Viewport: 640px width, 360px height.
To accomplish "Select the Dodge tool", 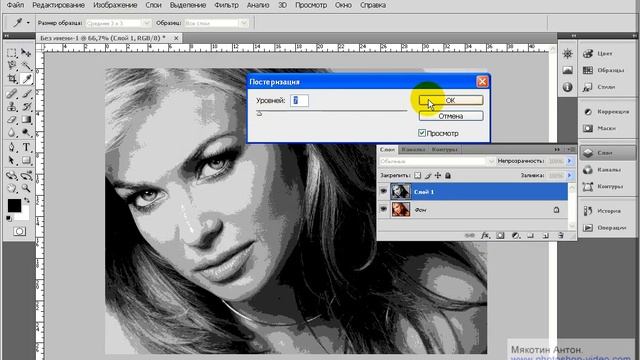I will click(x=26, y=133).
